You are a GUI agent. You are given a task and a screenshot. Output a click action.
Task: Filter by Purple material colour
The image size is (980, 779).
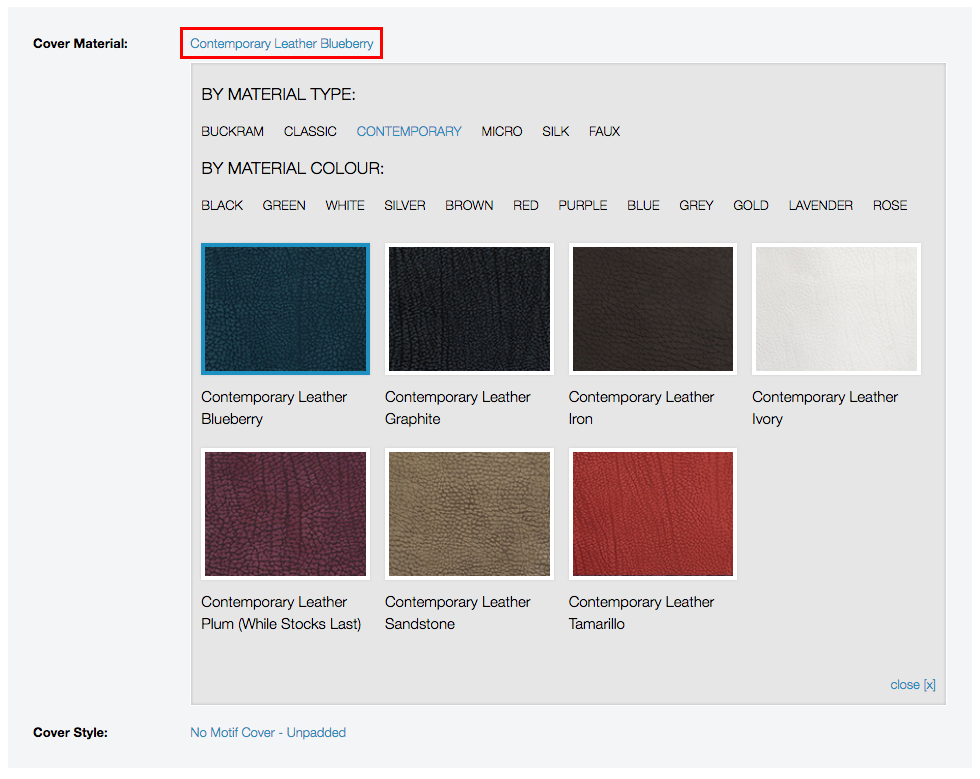(583, 205)
